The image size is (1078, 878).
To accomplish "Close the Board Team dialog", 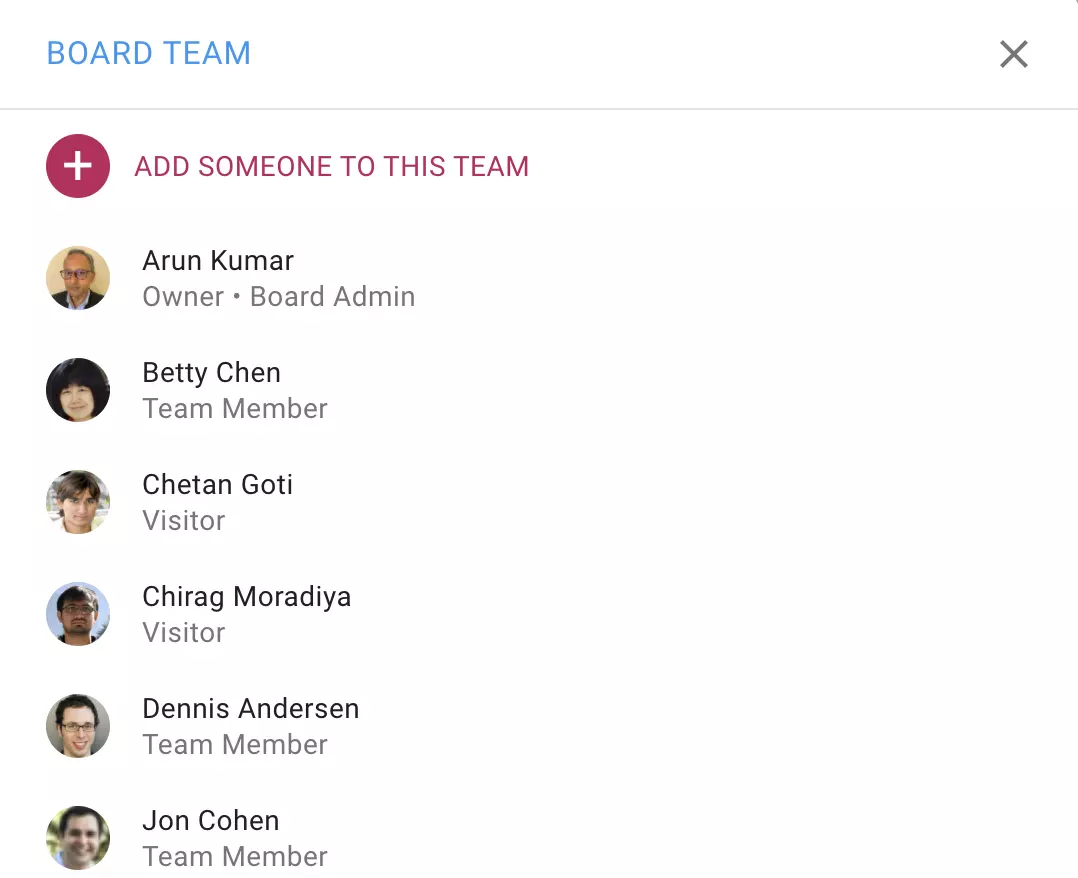I will click(x=1014, y=54).
